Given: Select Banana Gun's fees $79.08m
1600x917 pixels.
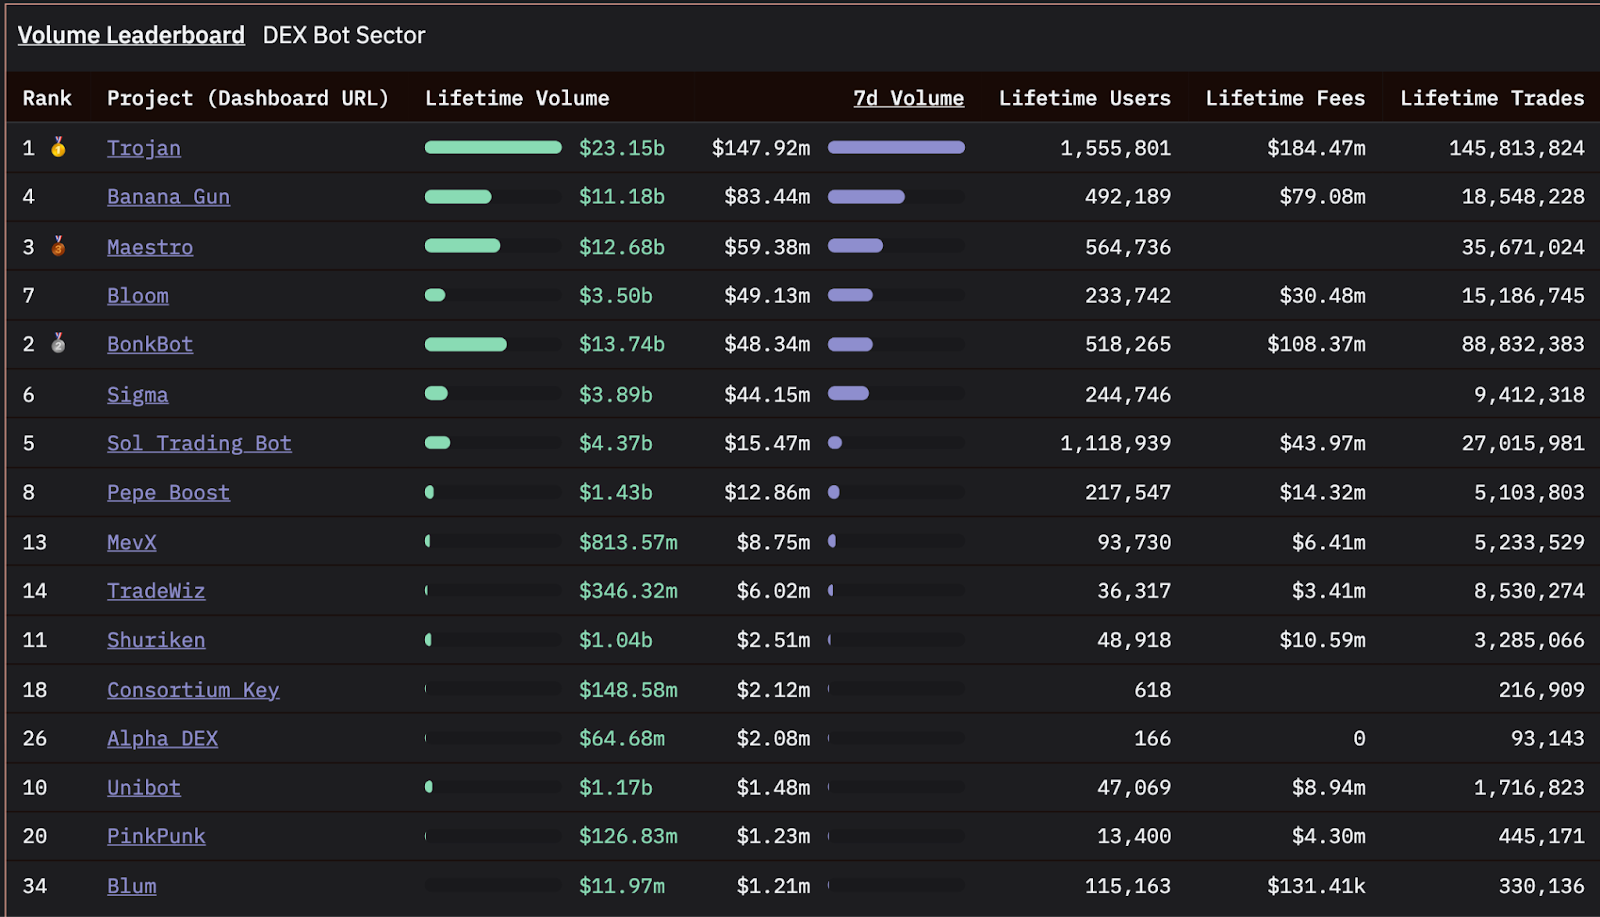Looking at the screenshot, I should (1322, 197).
